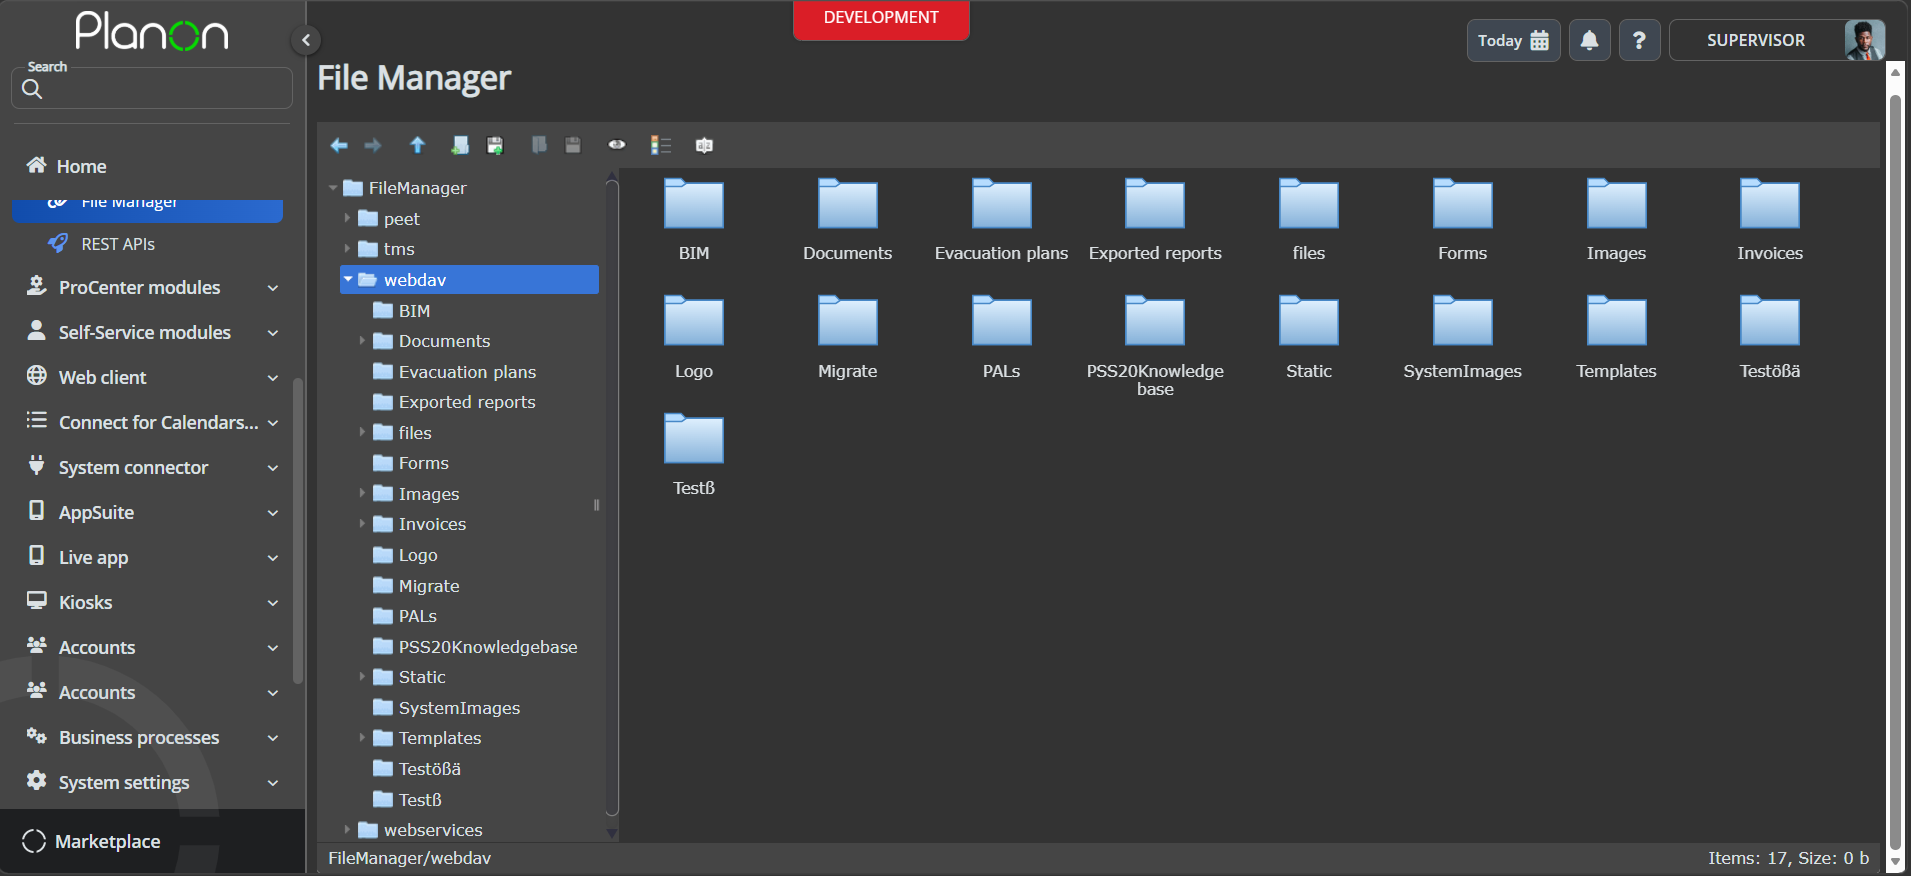Expand the files node in the tree
Image resolution: width=1911 pixels, height=876 pixels.
tap(362, 433)
